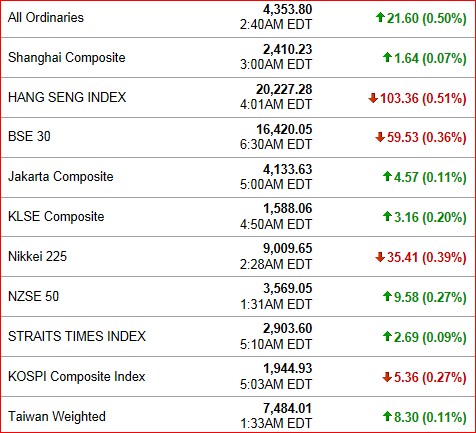Image resolution: width=476 pixels, height=433 pixels.
Task: Click the red down arrow beside HANG SENG INDEX
Action: pyautogui.click(x=373, y=98)
